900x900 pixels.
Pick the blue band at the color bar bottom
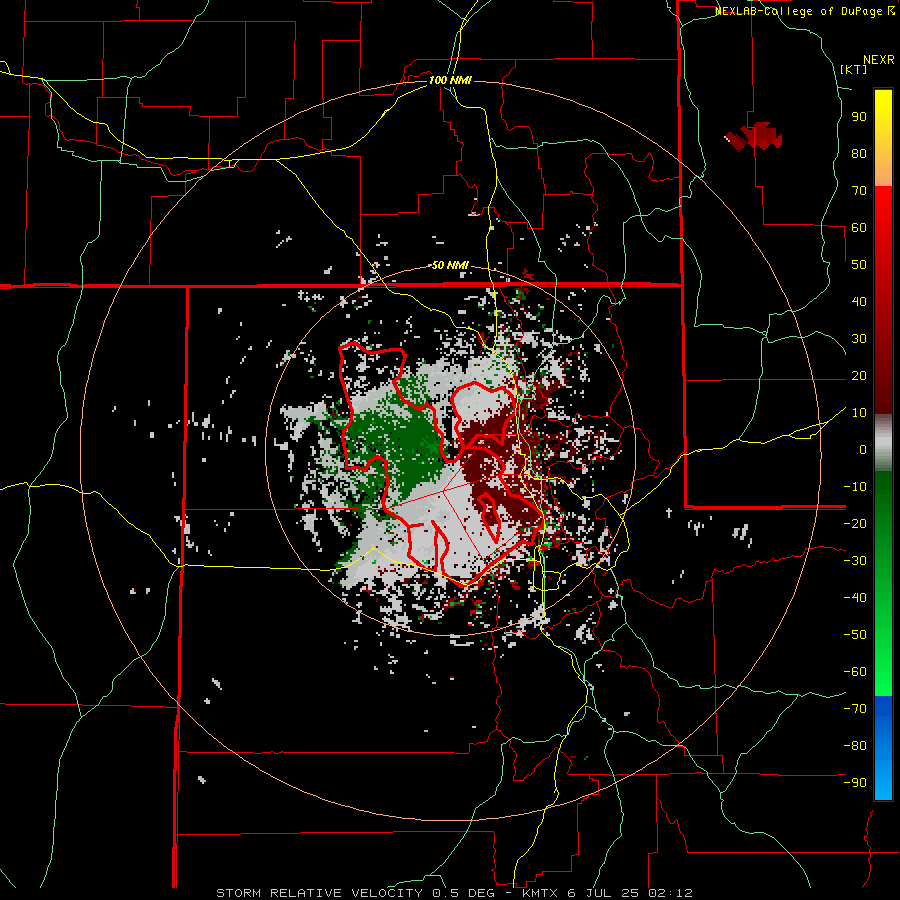(x=883, y=748)
